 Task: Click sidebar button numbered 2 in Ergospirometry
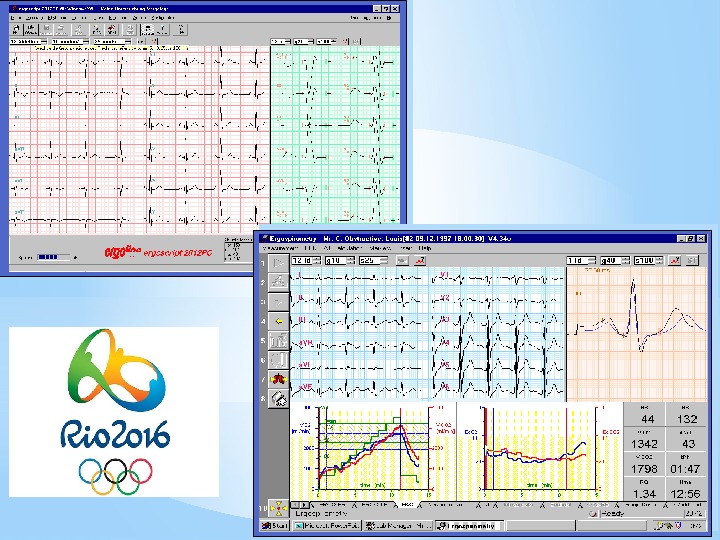pyautogui.click(x=279, y=282)
